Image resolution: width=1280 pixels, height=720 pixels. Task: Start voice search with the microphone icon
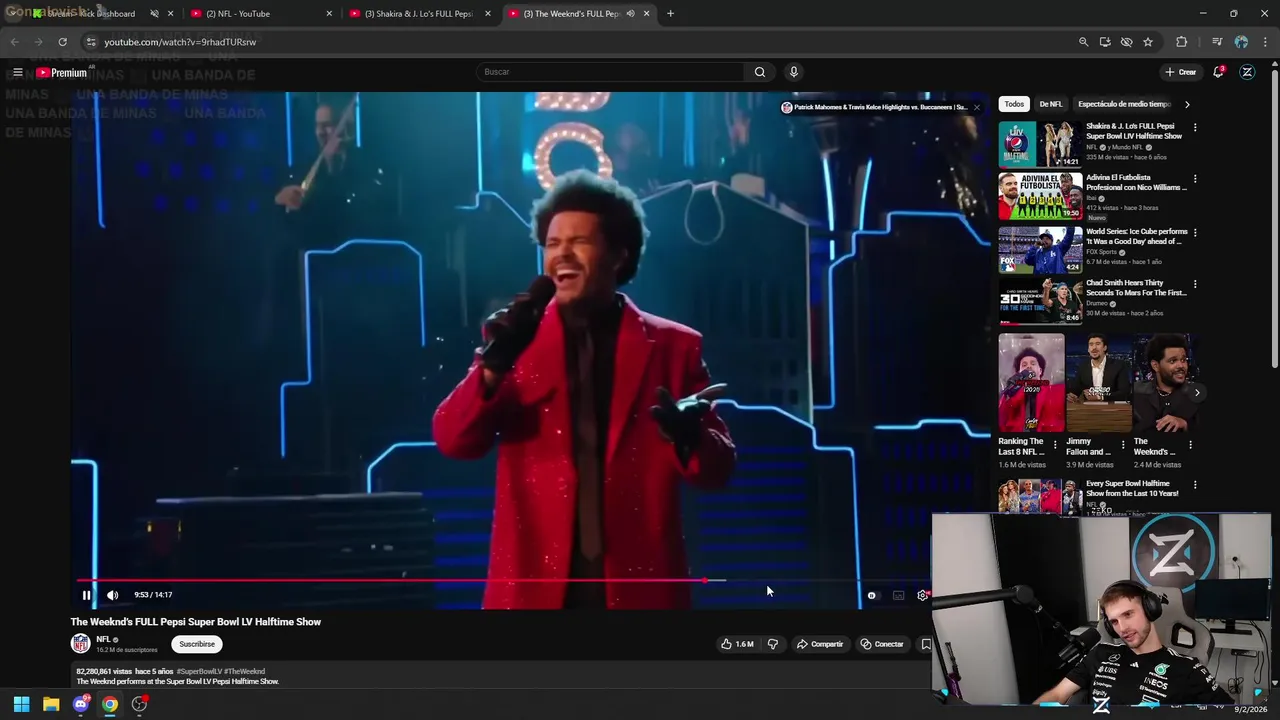point(794,72)
